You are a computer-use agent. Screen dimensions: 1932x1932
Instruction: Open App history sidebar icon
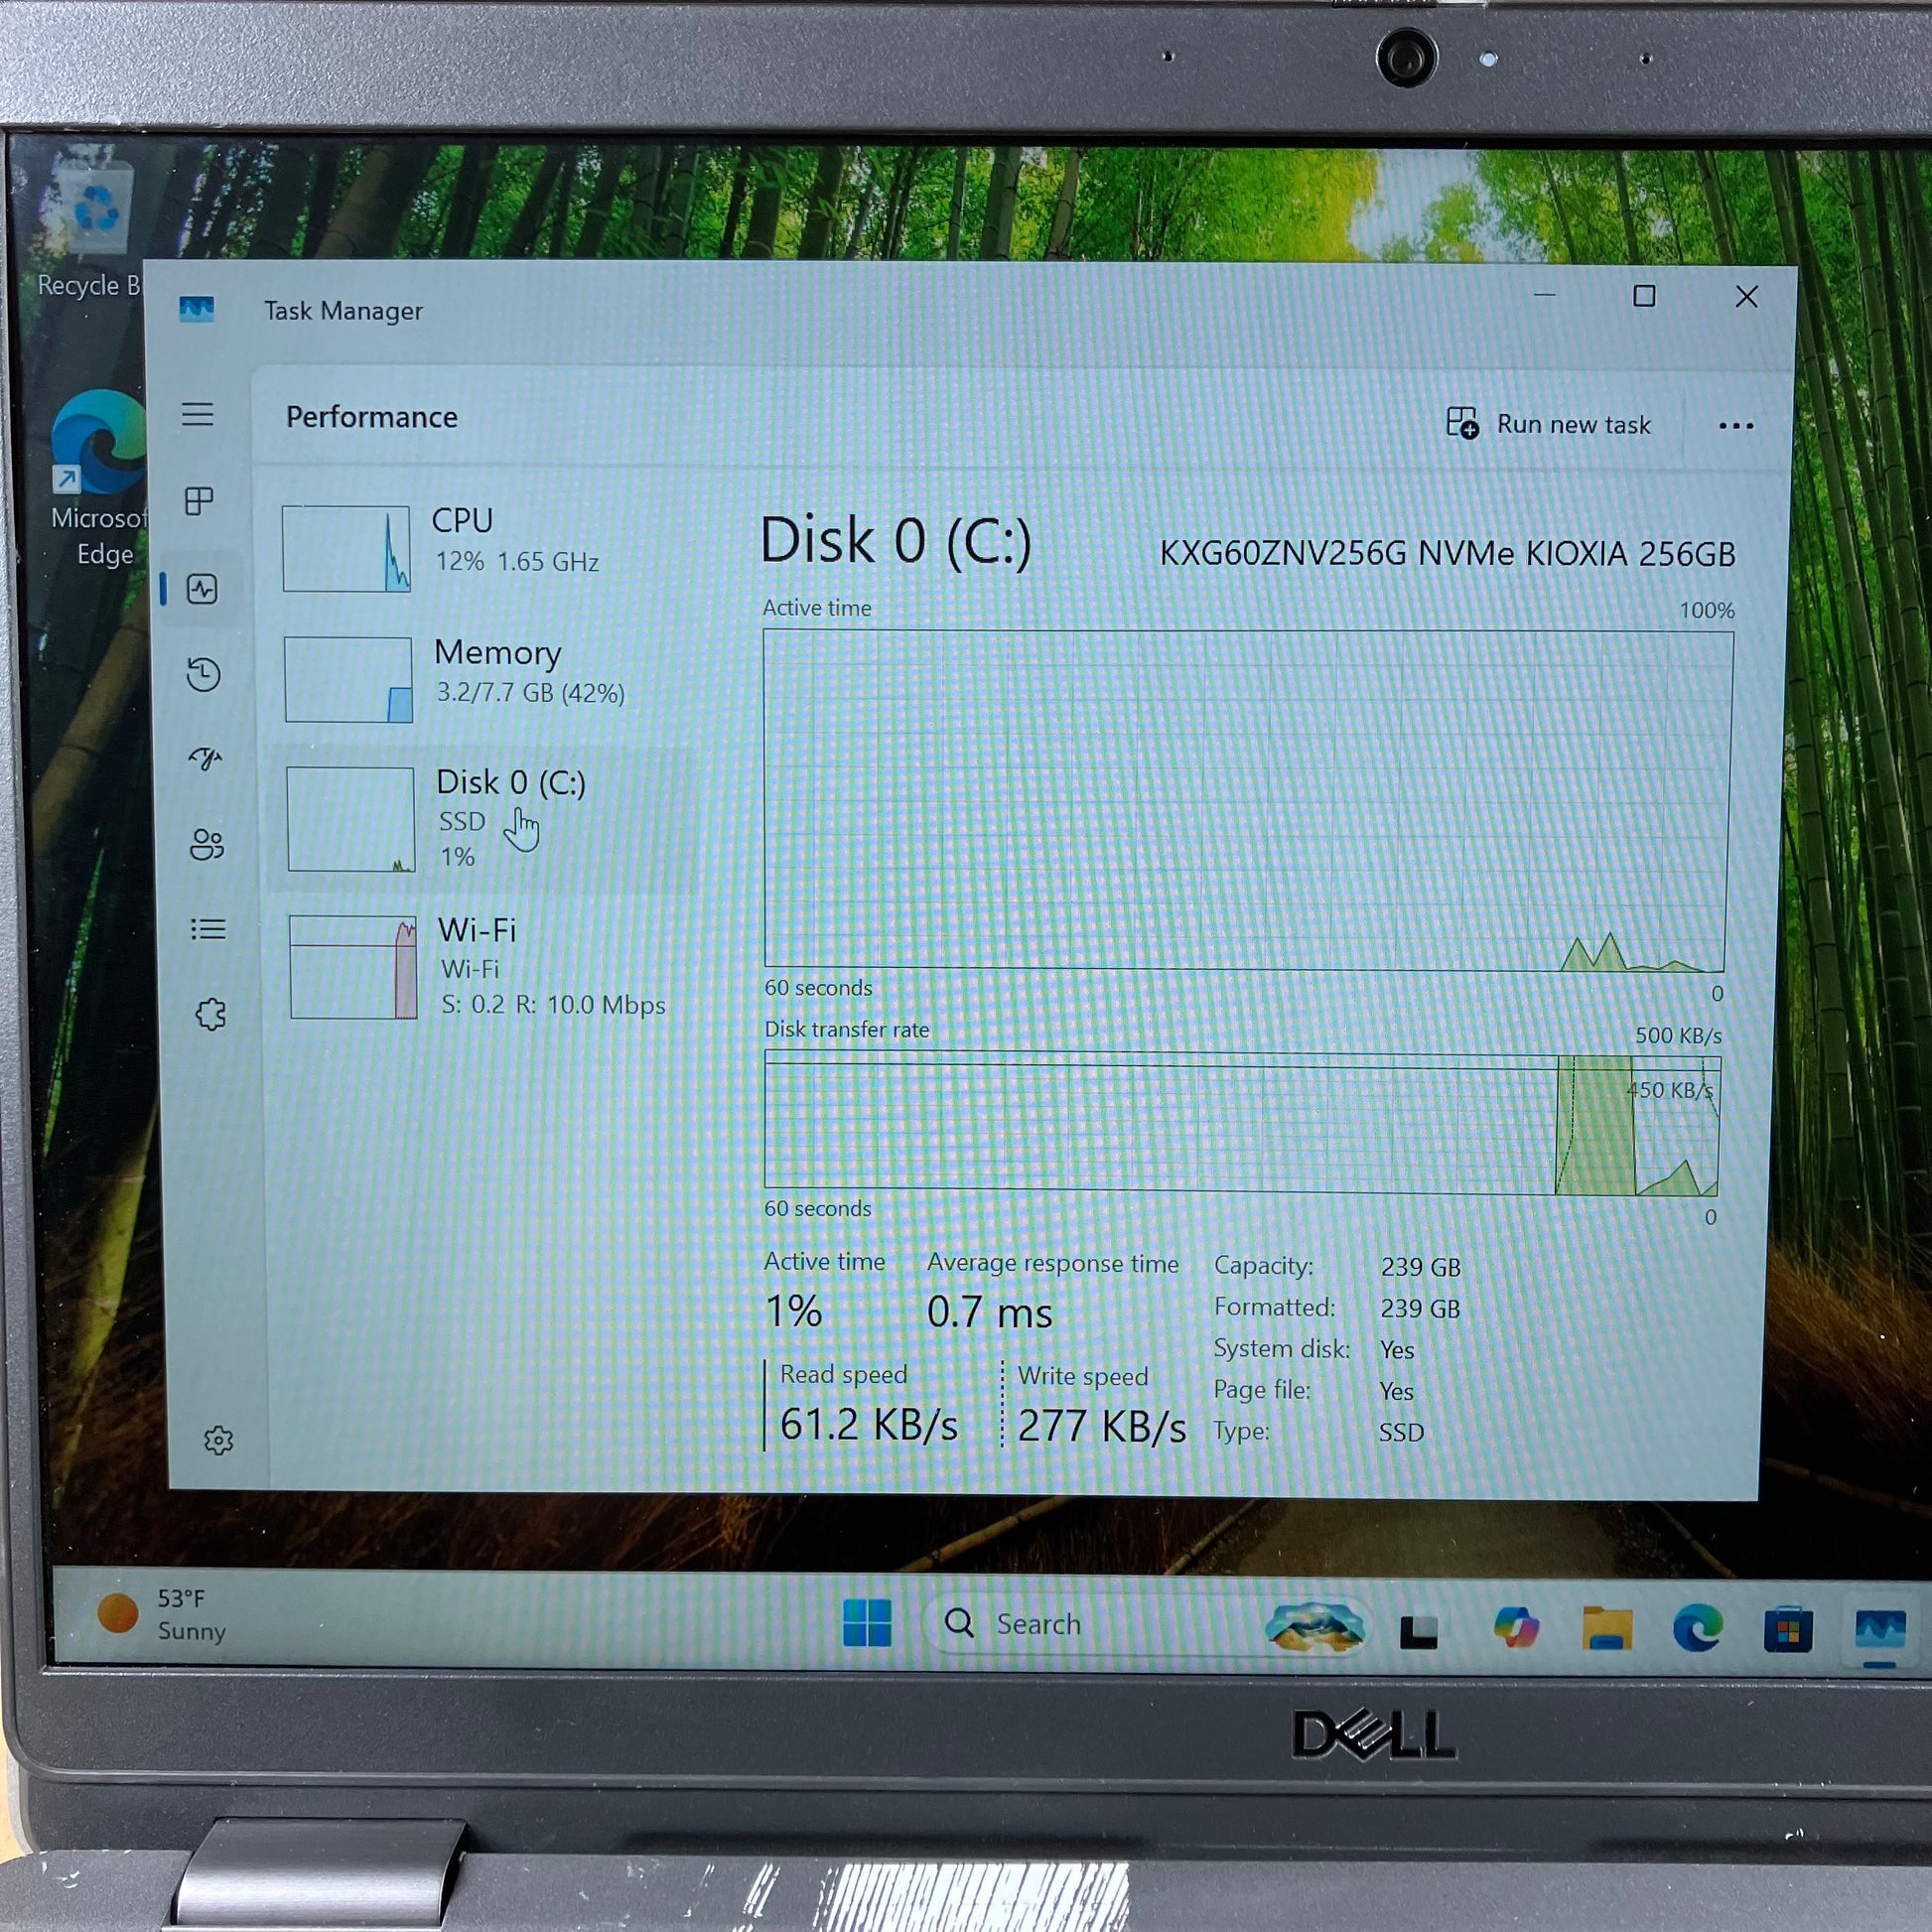[204, 674]
